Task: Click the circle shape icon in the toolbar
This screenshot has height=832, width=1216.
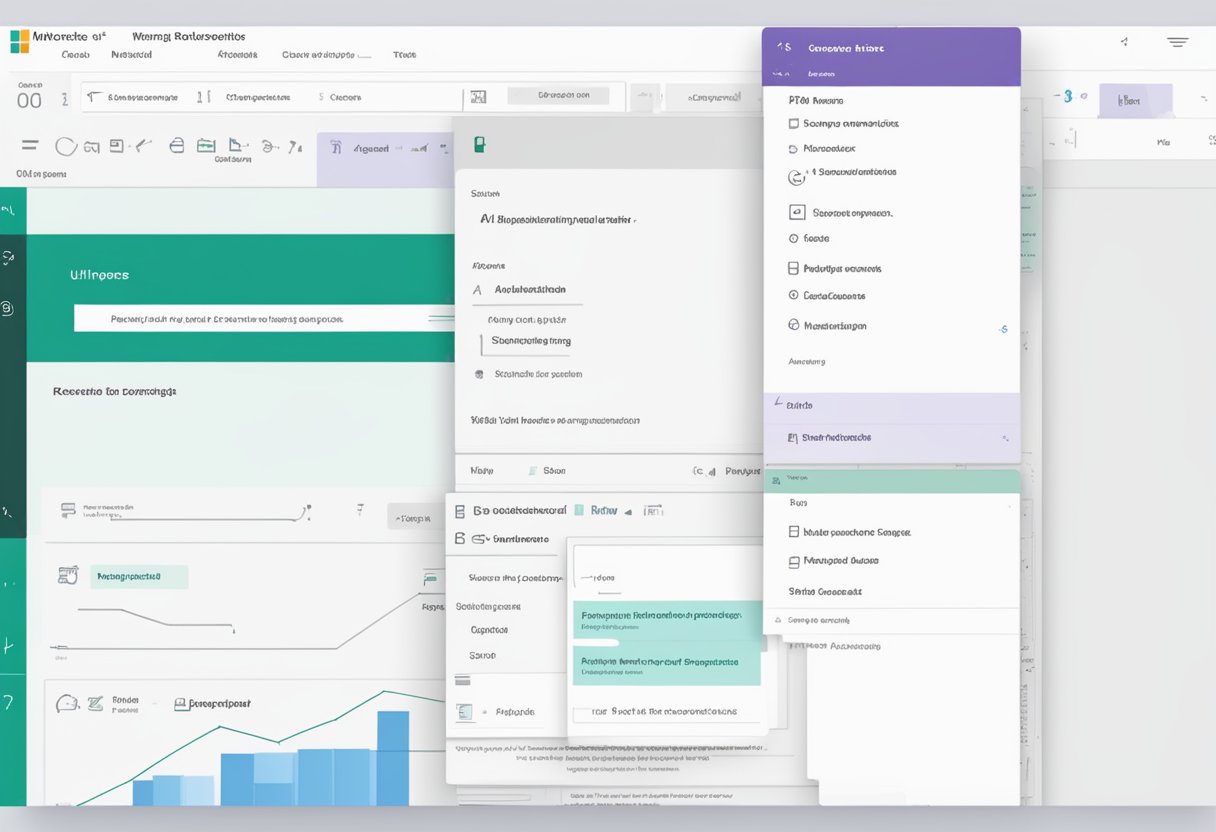Action: pos(65,147)
